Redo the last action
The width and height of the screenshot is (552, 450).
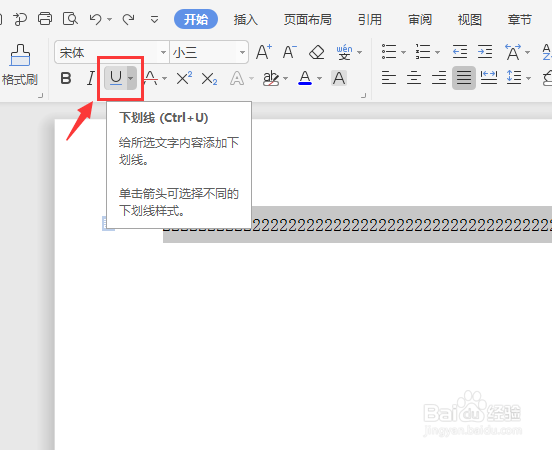coord(128,19)
